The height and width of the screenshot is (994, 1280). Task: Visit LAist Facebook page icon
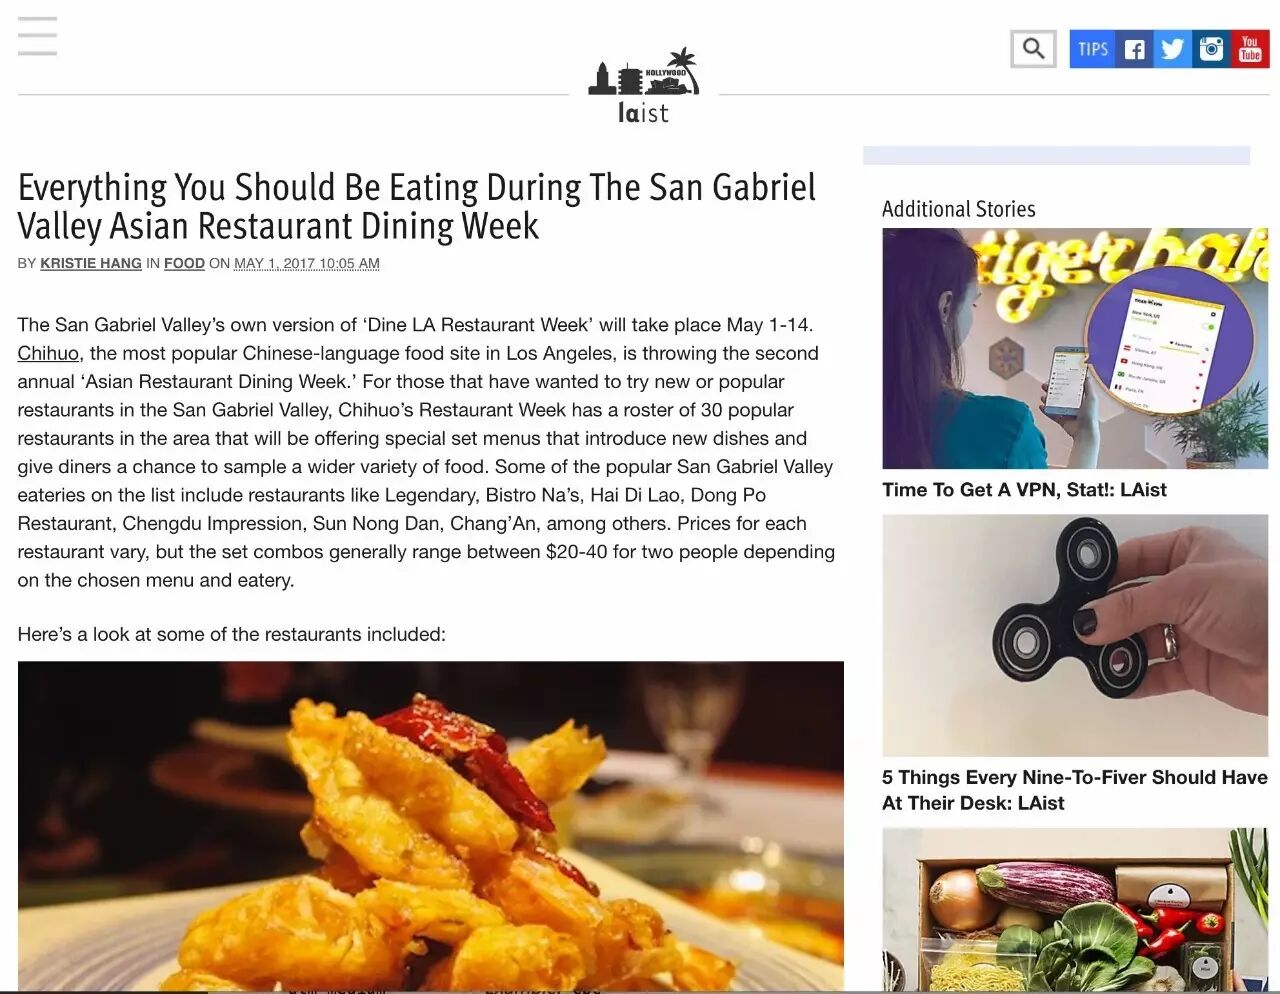[x=1134, y=49]
